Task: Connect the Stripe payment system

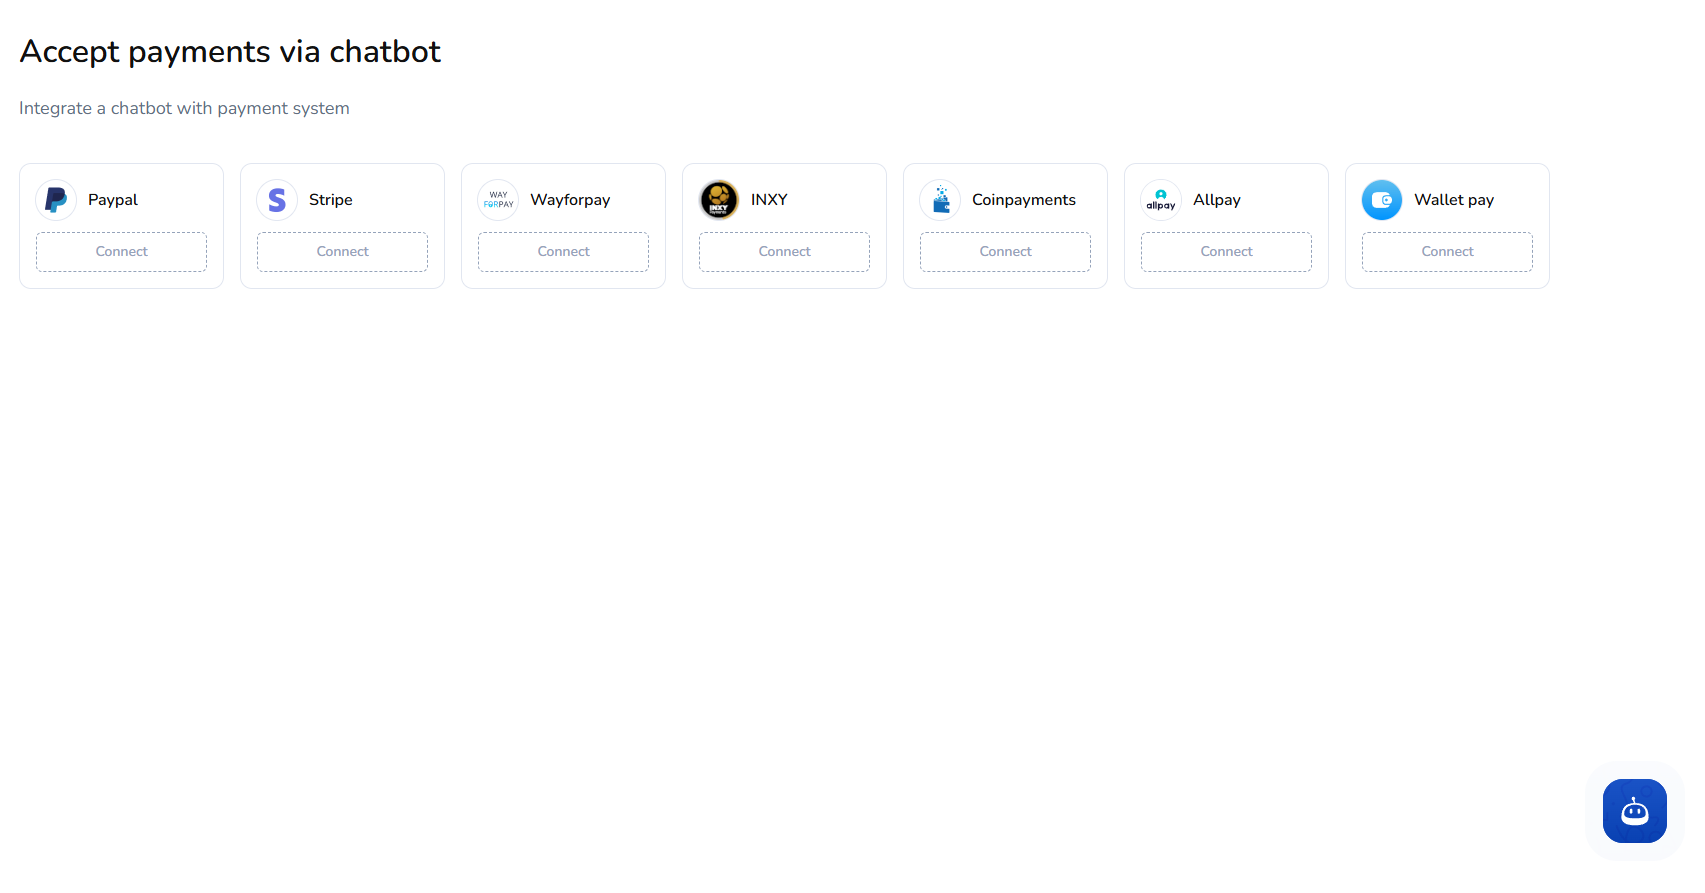Action: (343, 252)
